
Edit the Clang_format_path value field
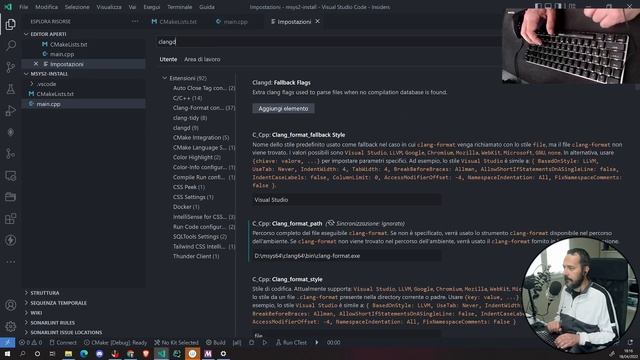coord(347,256)
